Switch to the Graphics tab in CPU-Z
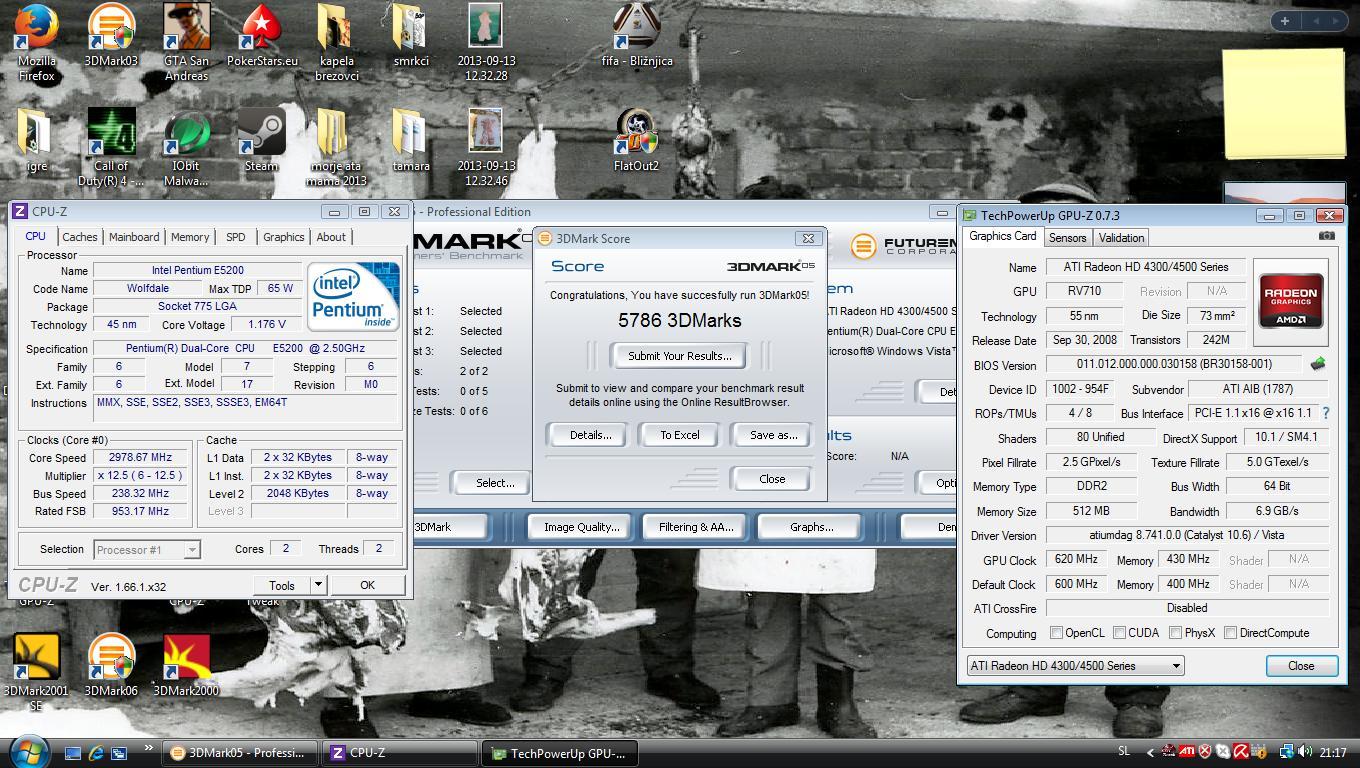The width and height of the screenshot is (1360, 768). click(x=283, y=237)
